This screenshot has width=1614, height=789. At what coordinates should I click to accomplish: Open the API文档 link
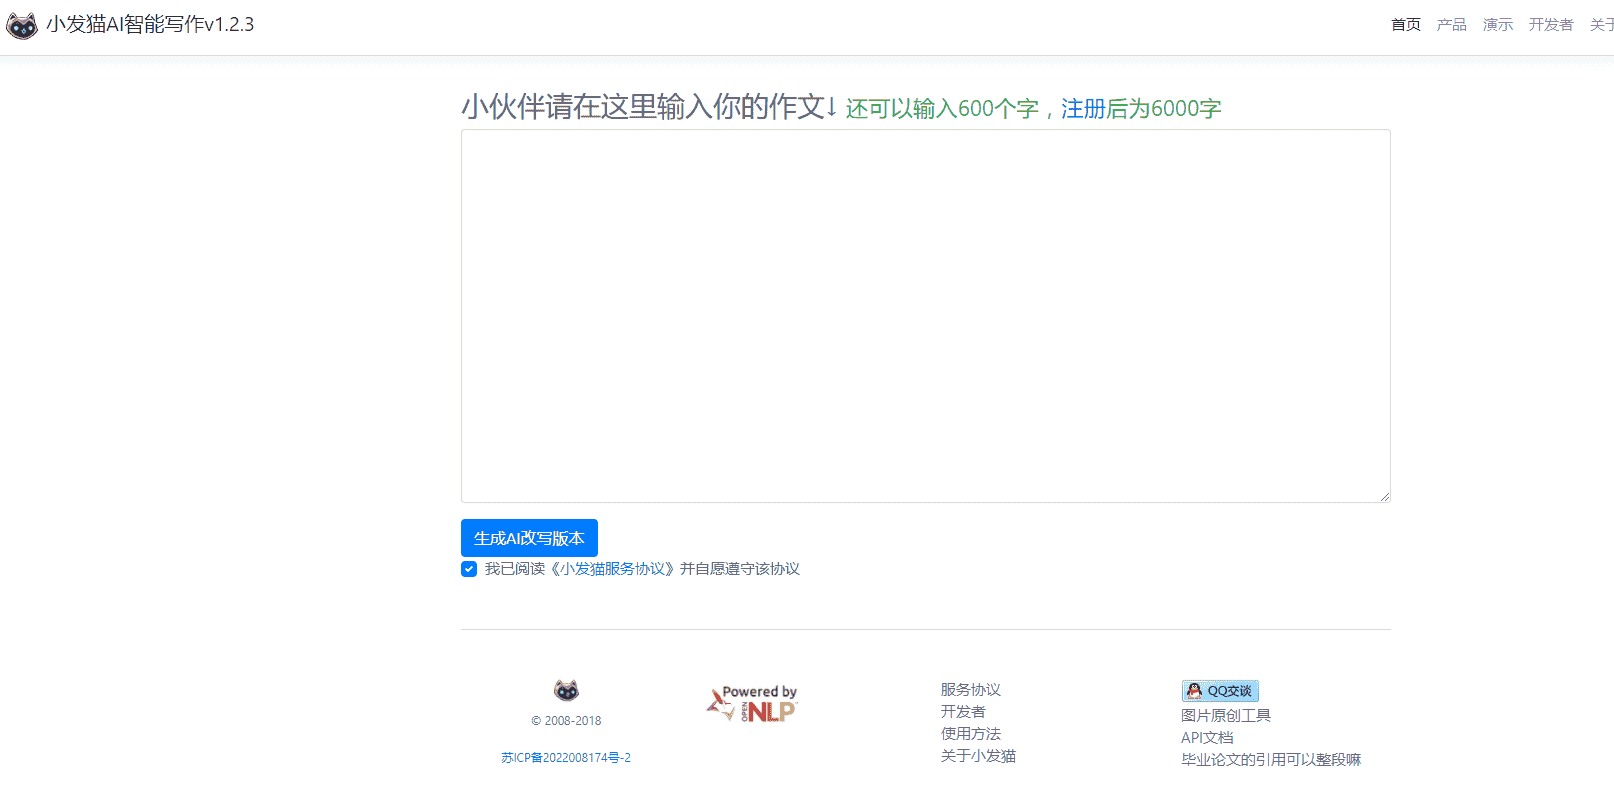click(1207, 738)
